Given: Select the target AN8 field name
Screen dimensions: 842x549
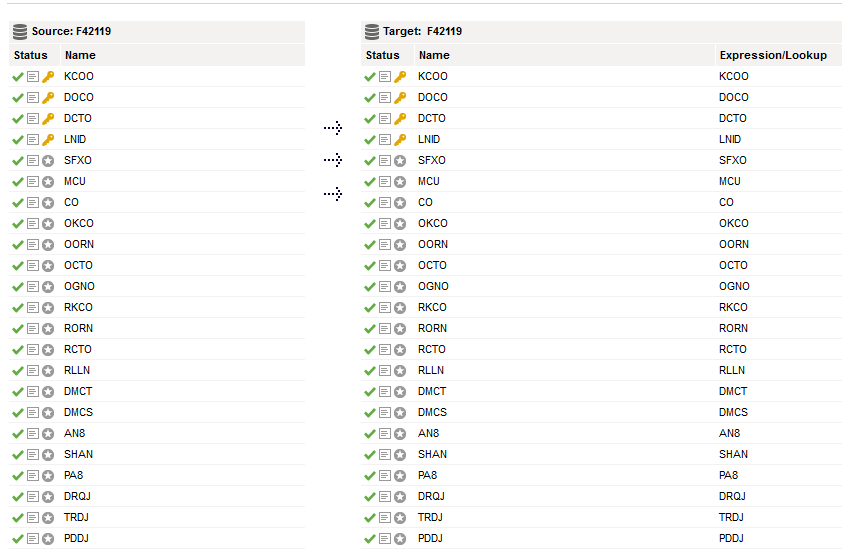Looking at the screenshot, I should pos(429,433).
